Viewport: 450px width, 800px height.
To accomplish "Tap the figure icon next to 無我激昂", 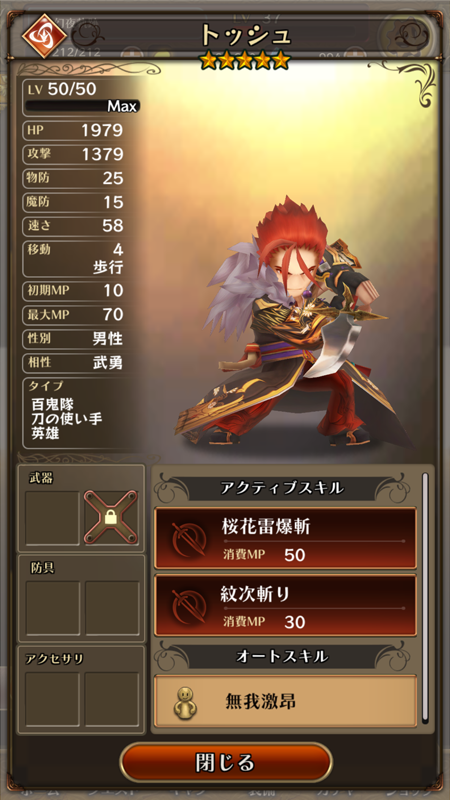I will [184, 702].
